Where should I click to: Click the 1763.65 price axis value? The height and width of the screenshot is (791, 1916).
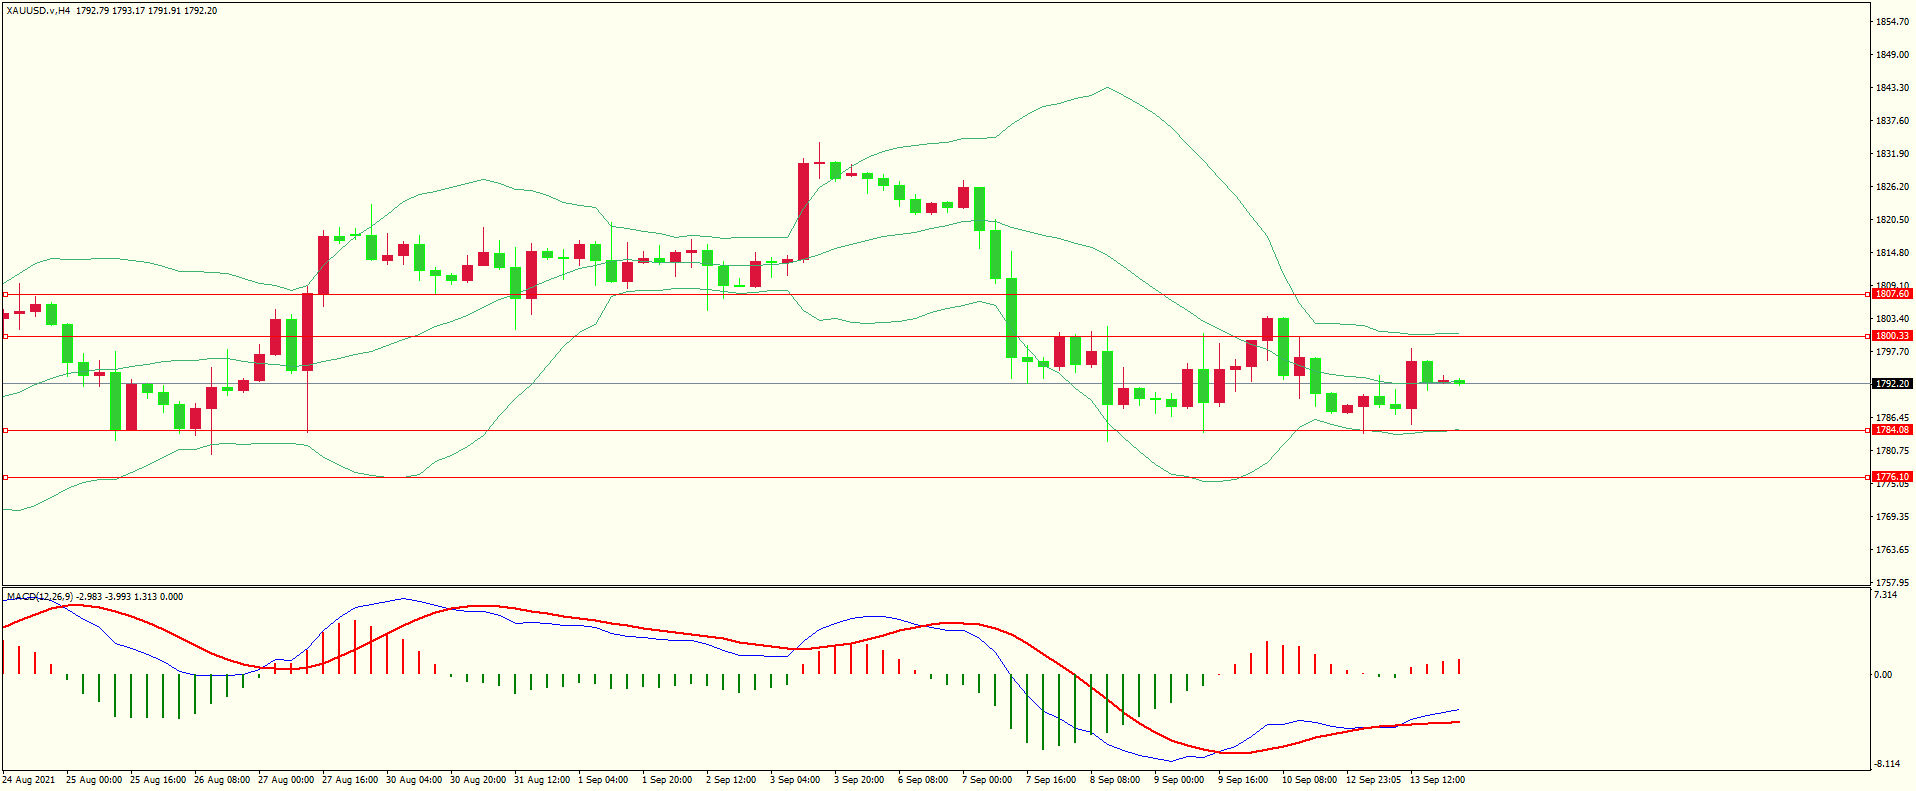click(x=1892, y=549)
